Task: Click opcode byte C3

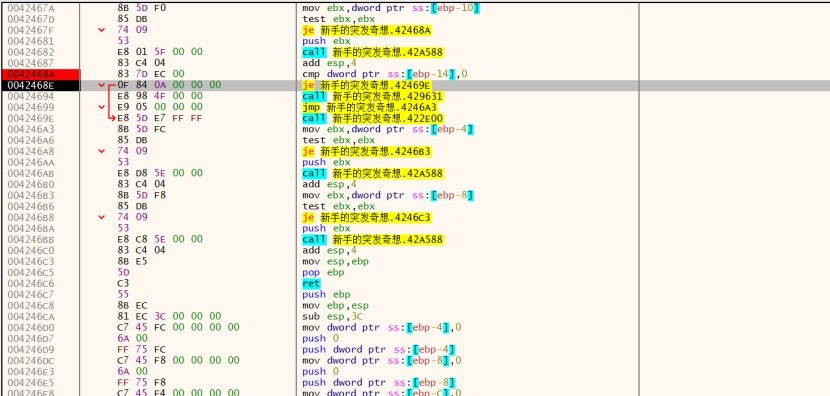Action: [x=123, y=284]
